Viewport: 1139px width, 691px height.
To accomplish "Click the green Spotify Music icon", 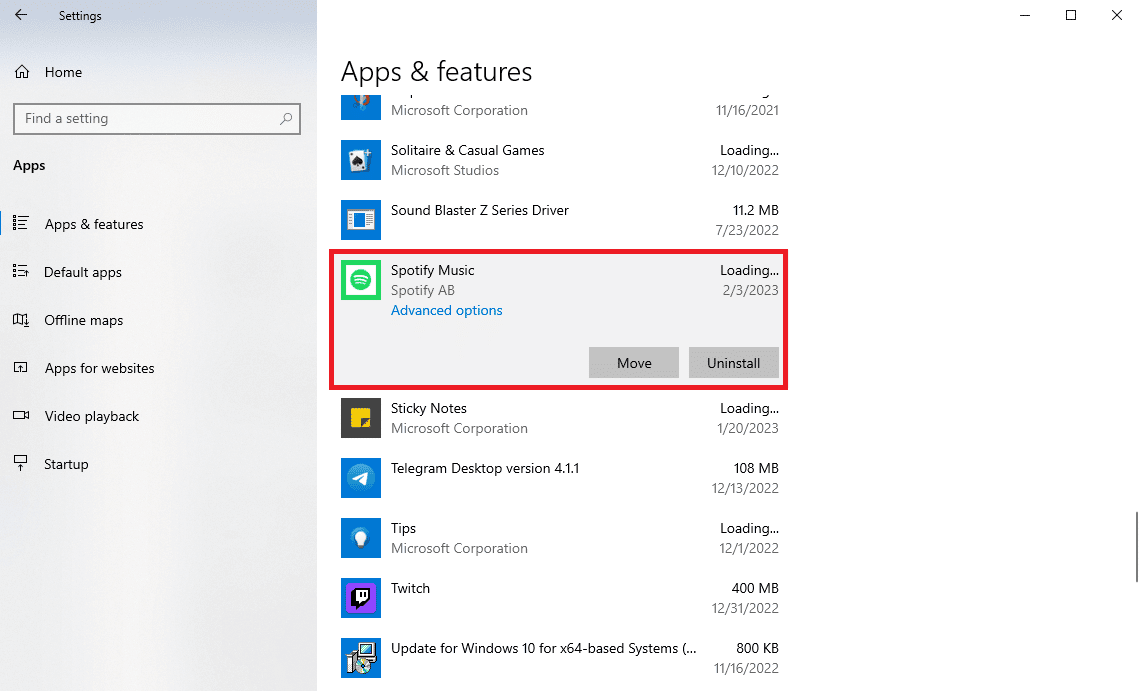I will 361,280.
